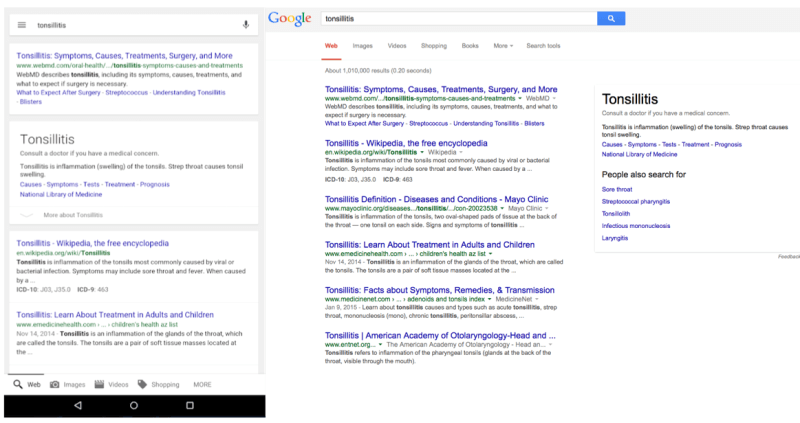
Task: Switch to the desktop Images tab
Action: (363, 46)
